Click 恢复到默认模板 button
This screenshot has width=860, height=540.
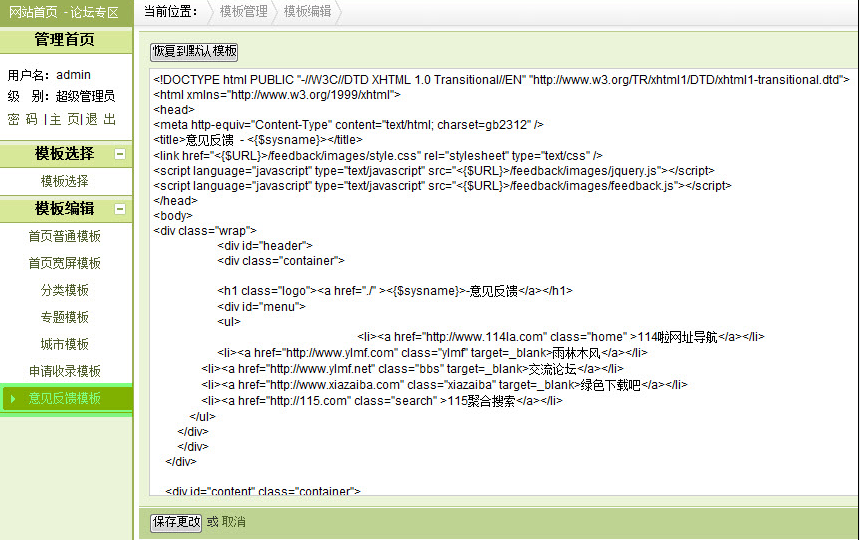194,52
